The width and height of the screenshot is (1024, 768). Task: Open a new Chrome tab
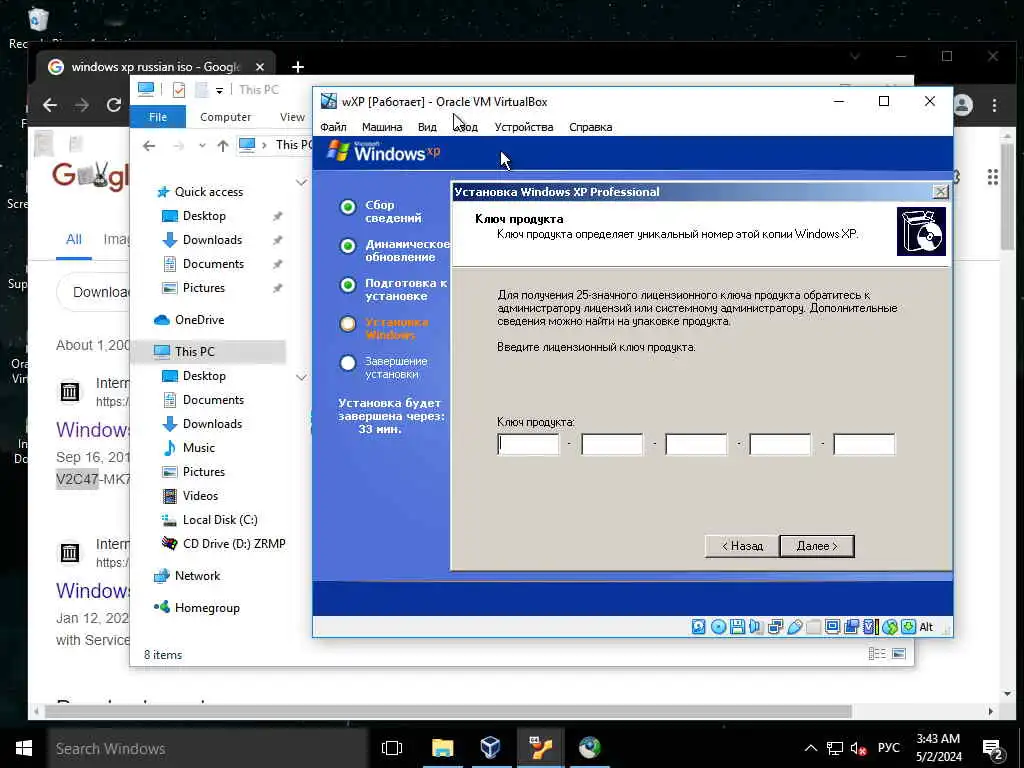click(298, 67)
